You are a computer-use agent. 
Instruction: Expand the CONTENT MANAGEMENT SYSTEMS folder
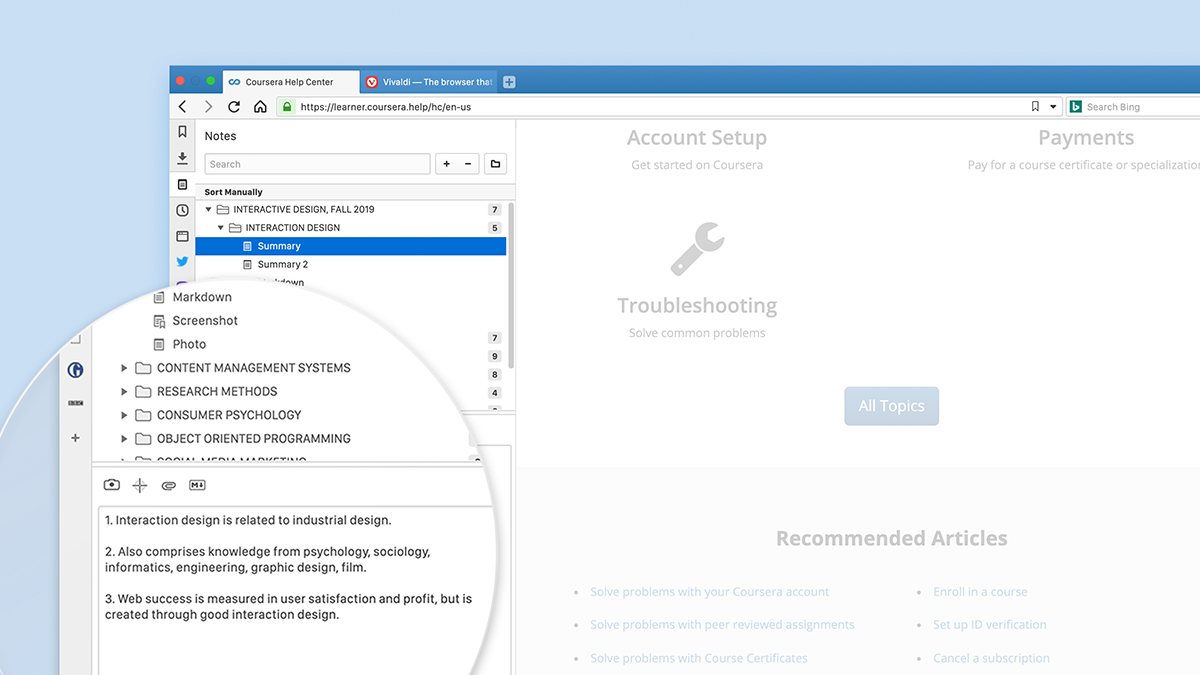[x=124, y=368]
